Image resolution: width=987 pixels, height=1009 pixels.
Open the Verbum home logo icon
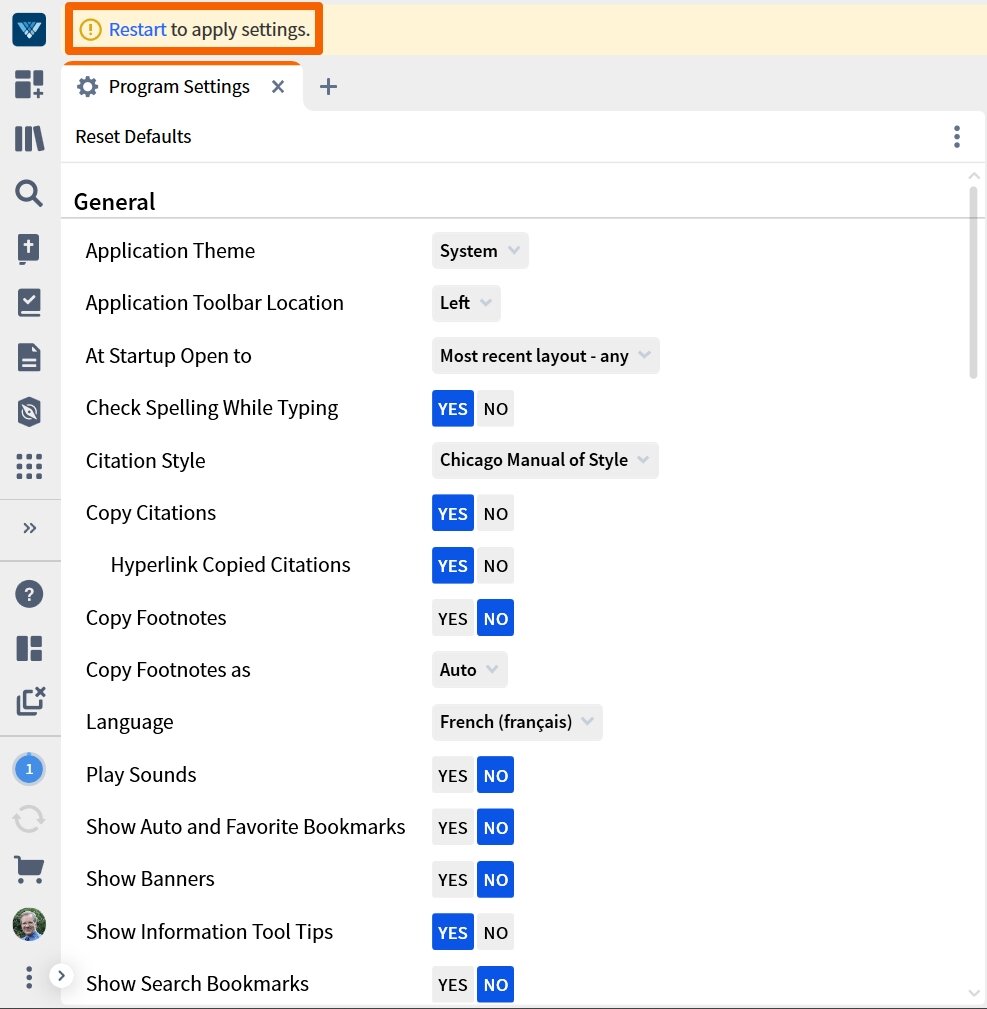coord(29,29)
